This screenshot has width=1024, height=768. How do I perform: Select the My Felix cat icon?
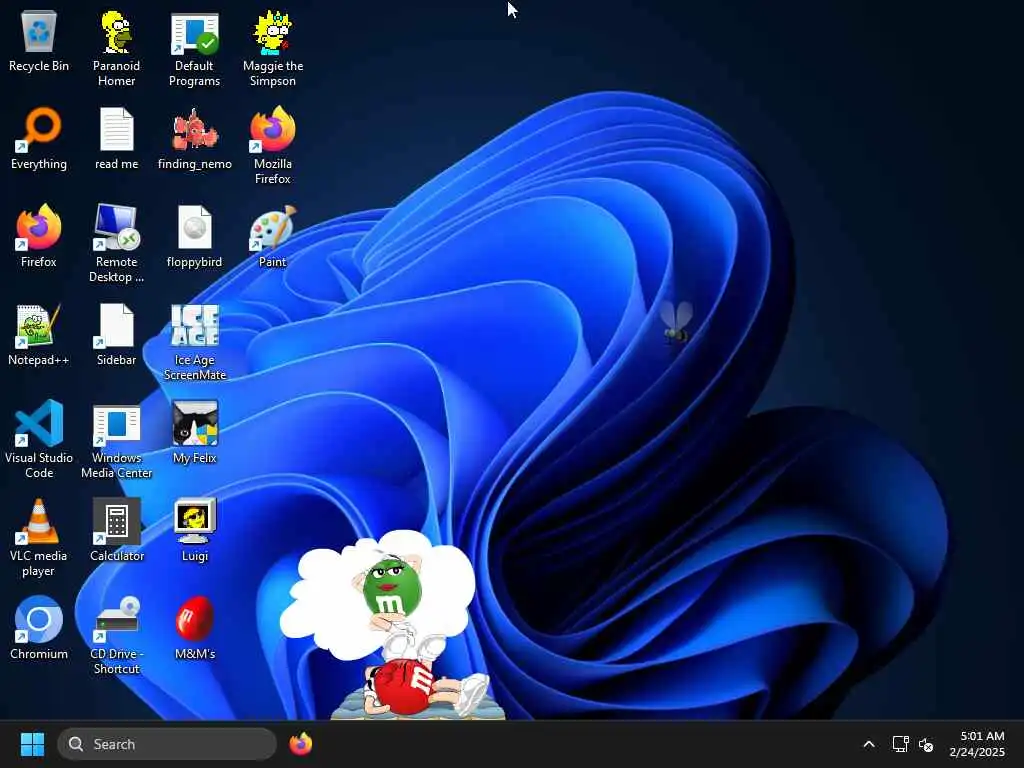tap(195, 433)
